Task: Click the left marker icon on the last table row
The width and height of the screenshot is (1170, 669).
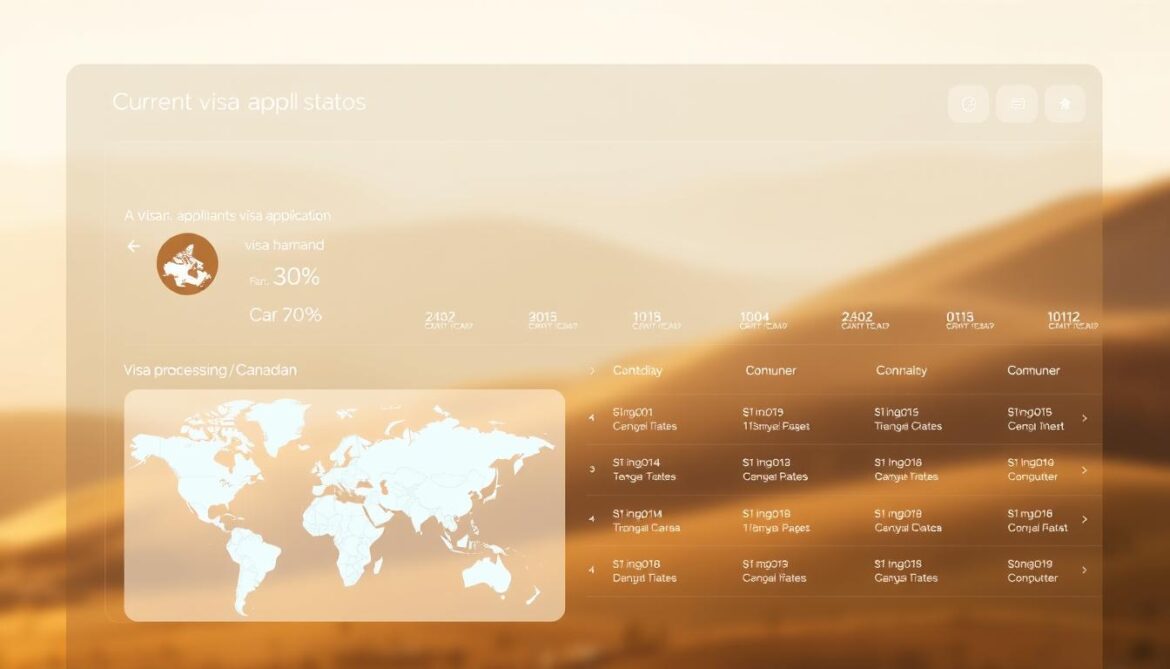Action: [592, 570]
